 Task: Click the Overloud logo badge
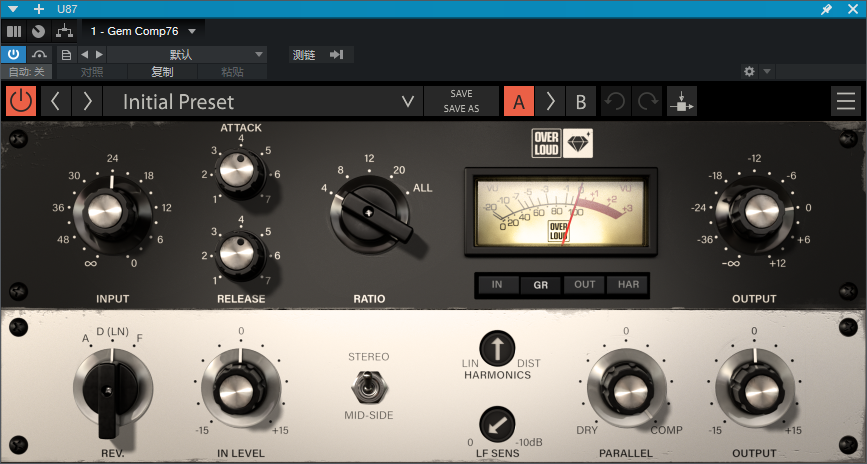(546, 143)
